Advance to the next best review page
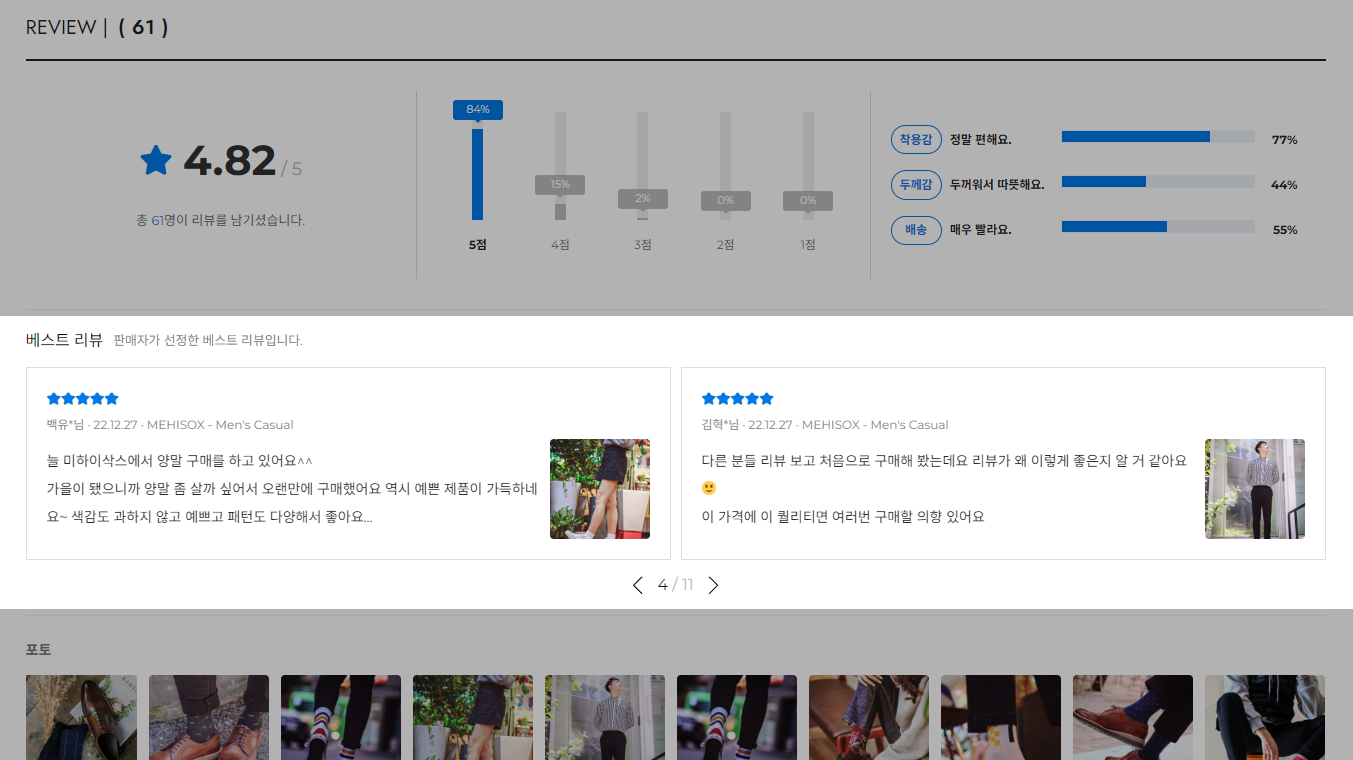Viewport: 1353px width, 760px height. (x=713, y=585)
